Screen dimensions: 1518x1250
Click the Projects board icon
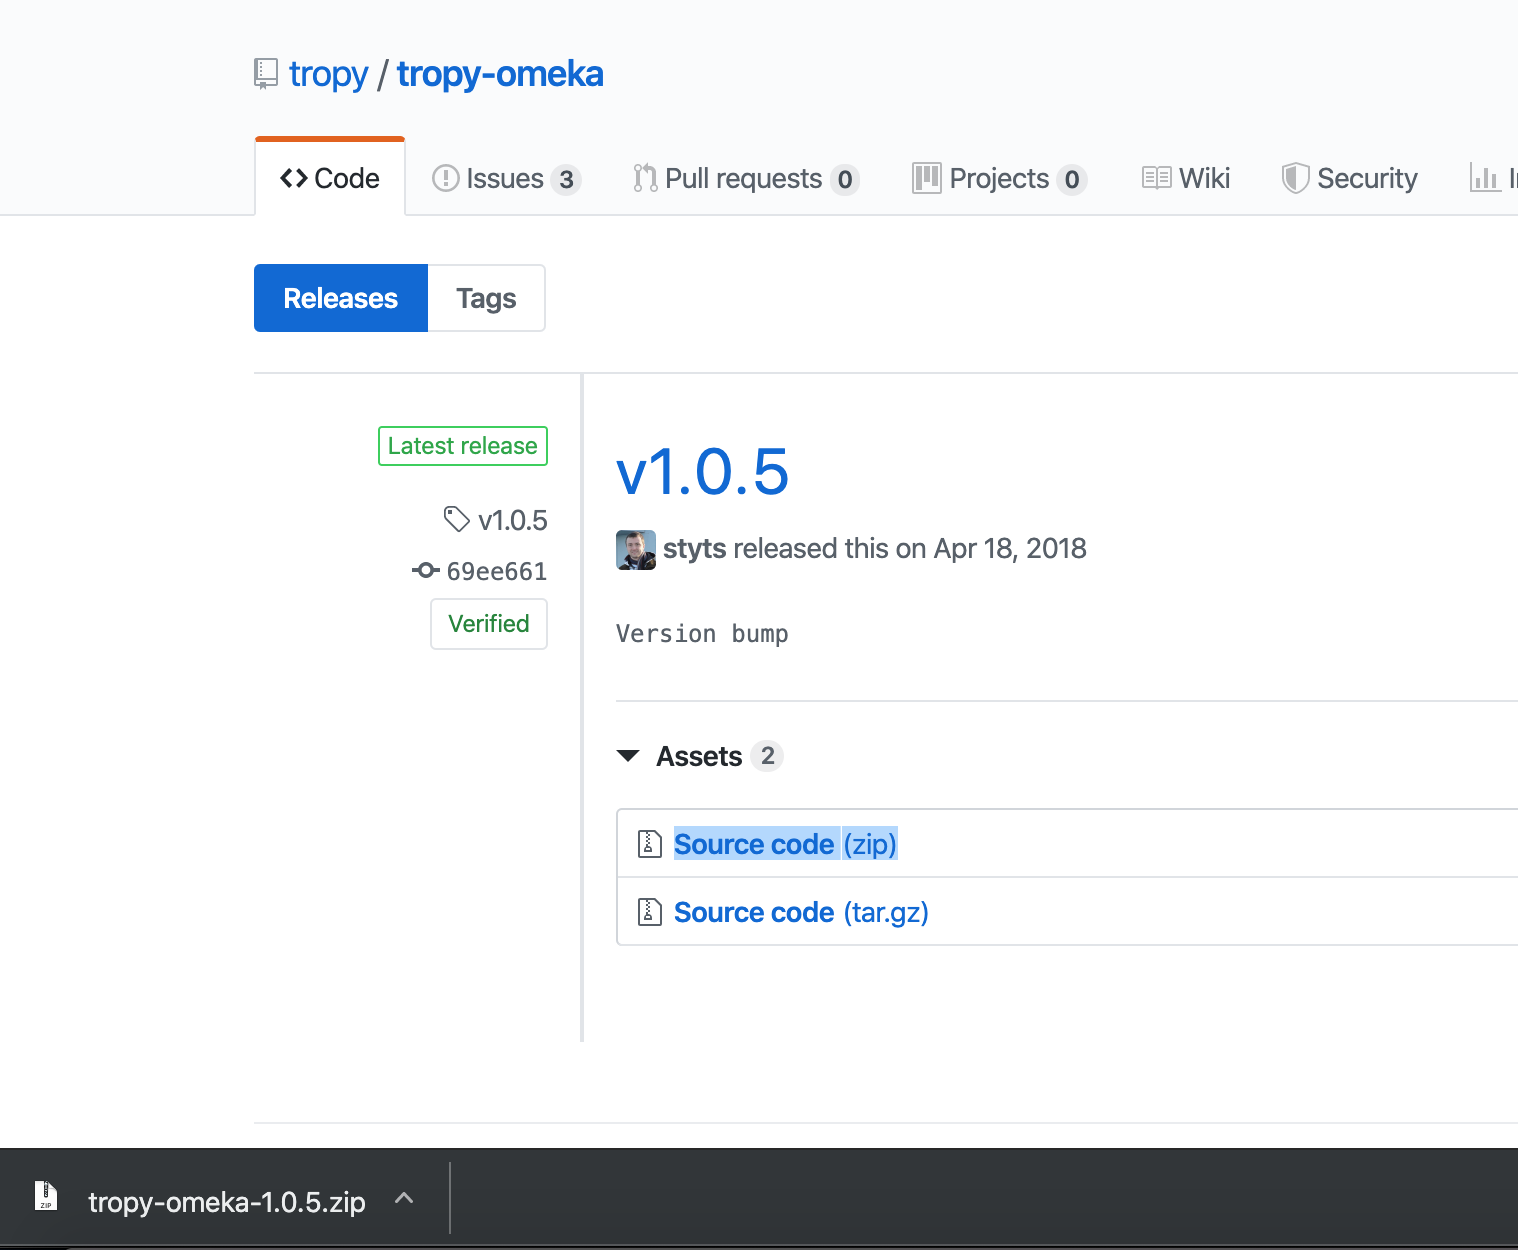tap(927, 178)
